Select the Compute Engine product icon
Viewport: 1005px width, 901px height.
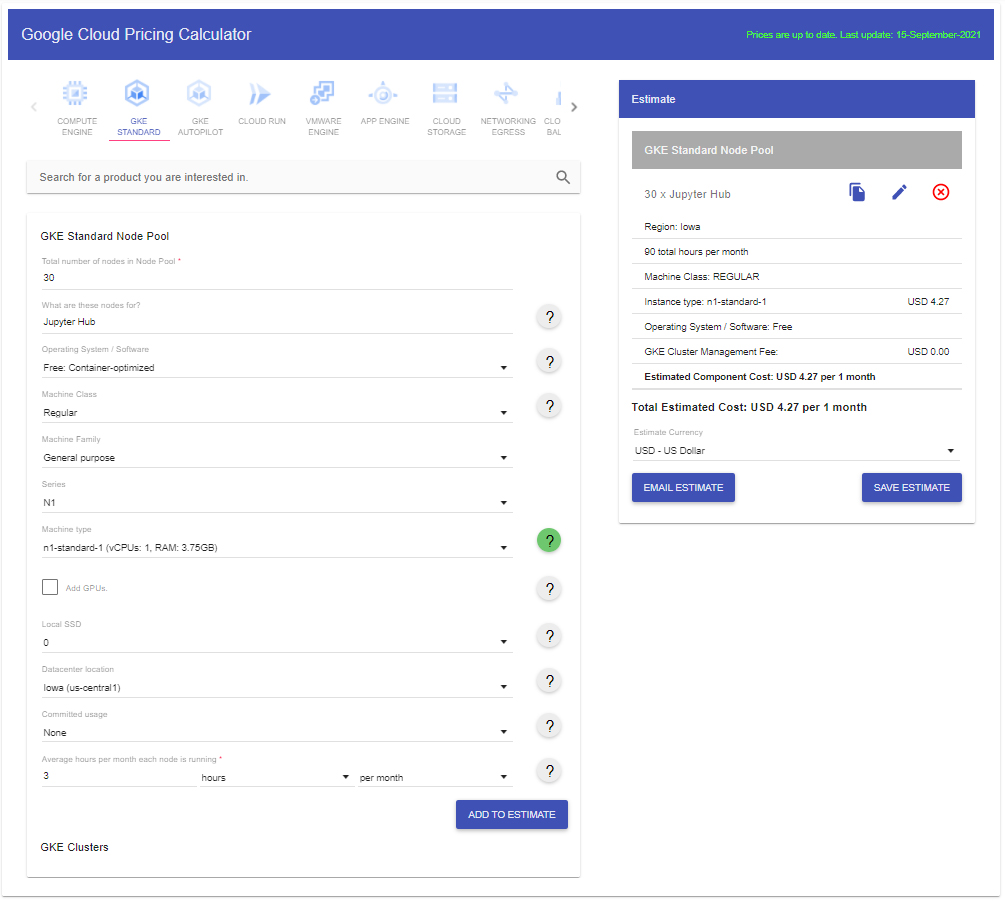tap(77, 94)
